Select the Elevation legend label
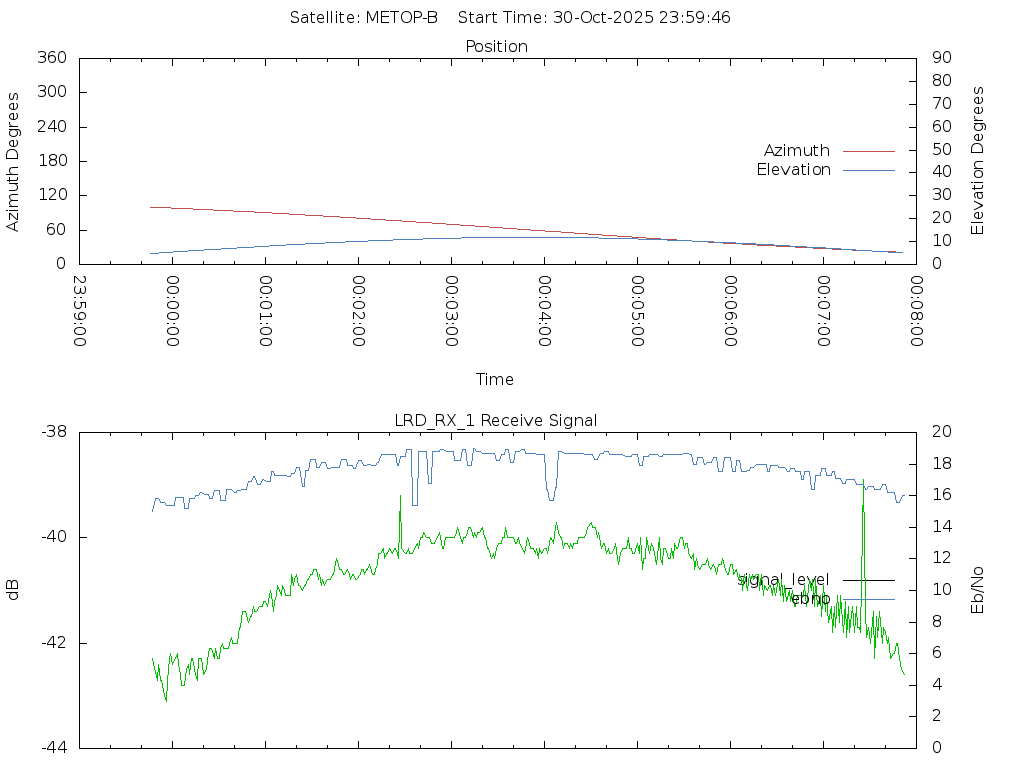The height and width of the screenshot is (768, 1024). coord(793,170)
